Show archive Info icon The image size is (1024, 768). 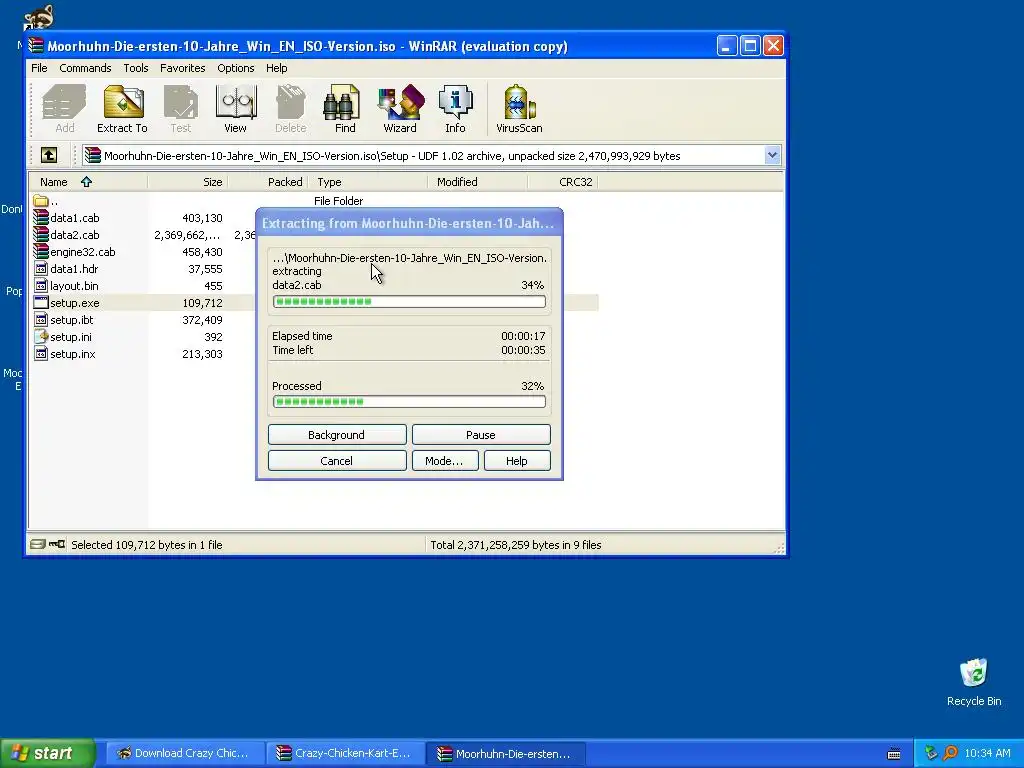(455, 109)
